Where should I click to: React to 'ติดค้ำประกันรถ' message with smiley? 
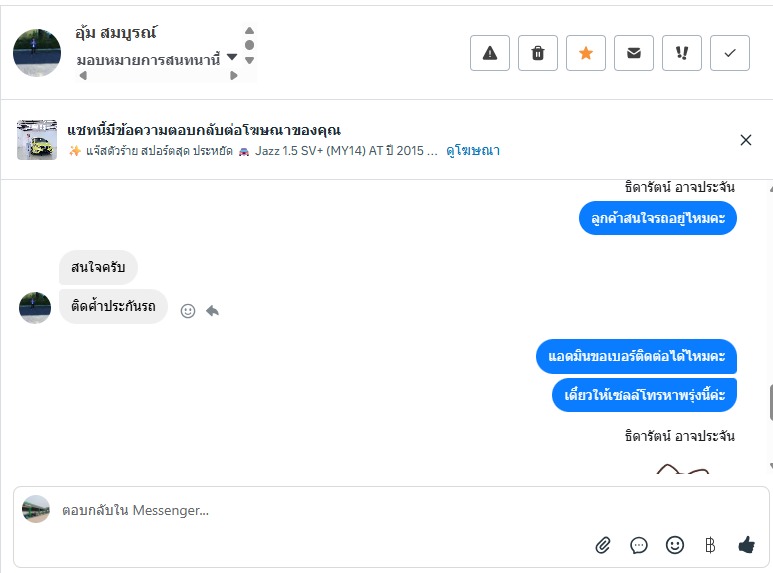click(x=188, y=311)
